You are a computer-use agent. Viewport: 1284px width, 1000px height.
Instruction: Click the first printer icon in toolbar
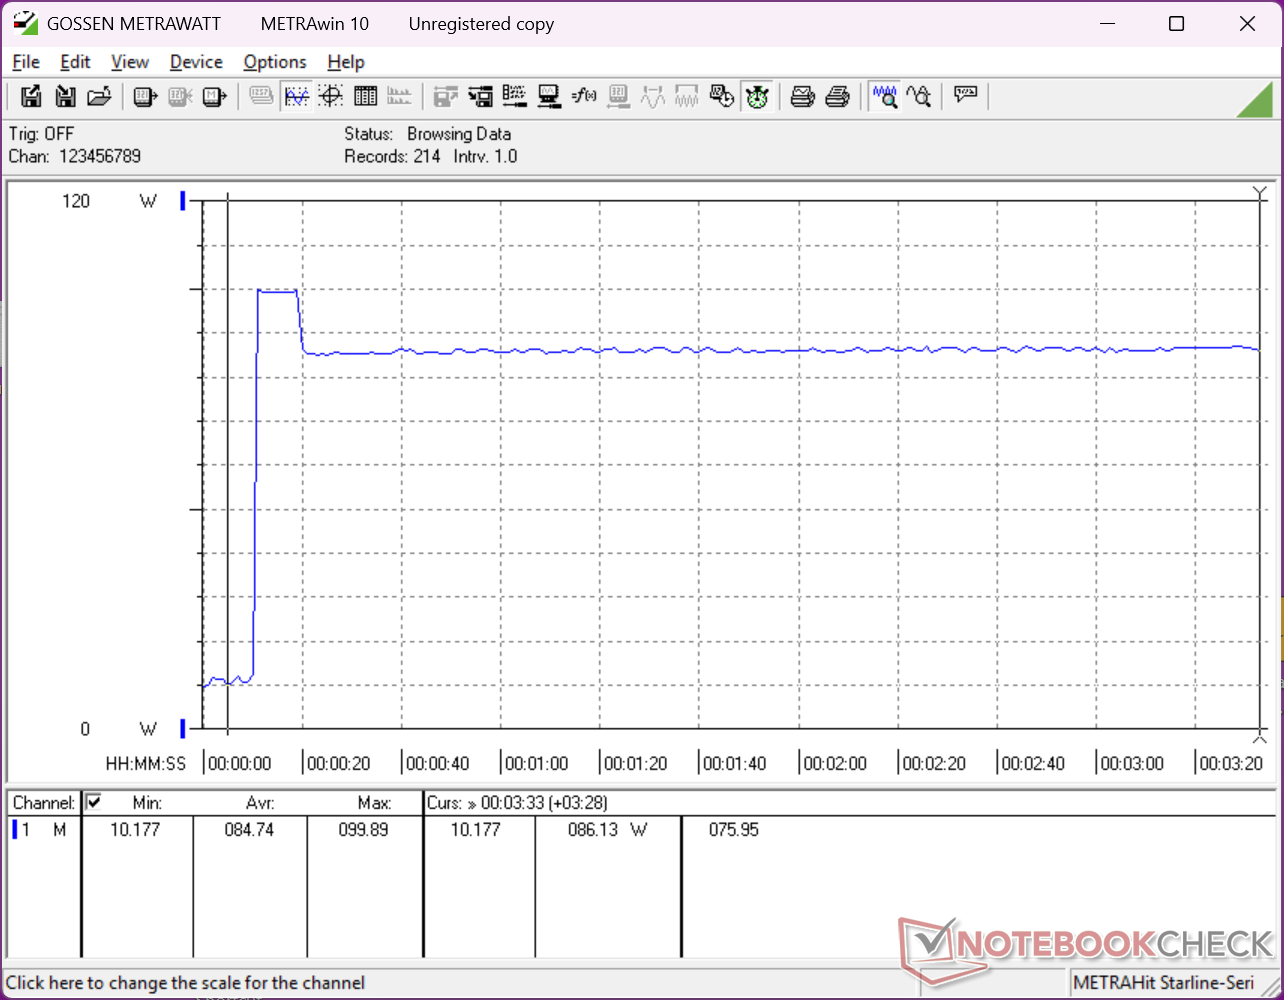coord(802,97)
